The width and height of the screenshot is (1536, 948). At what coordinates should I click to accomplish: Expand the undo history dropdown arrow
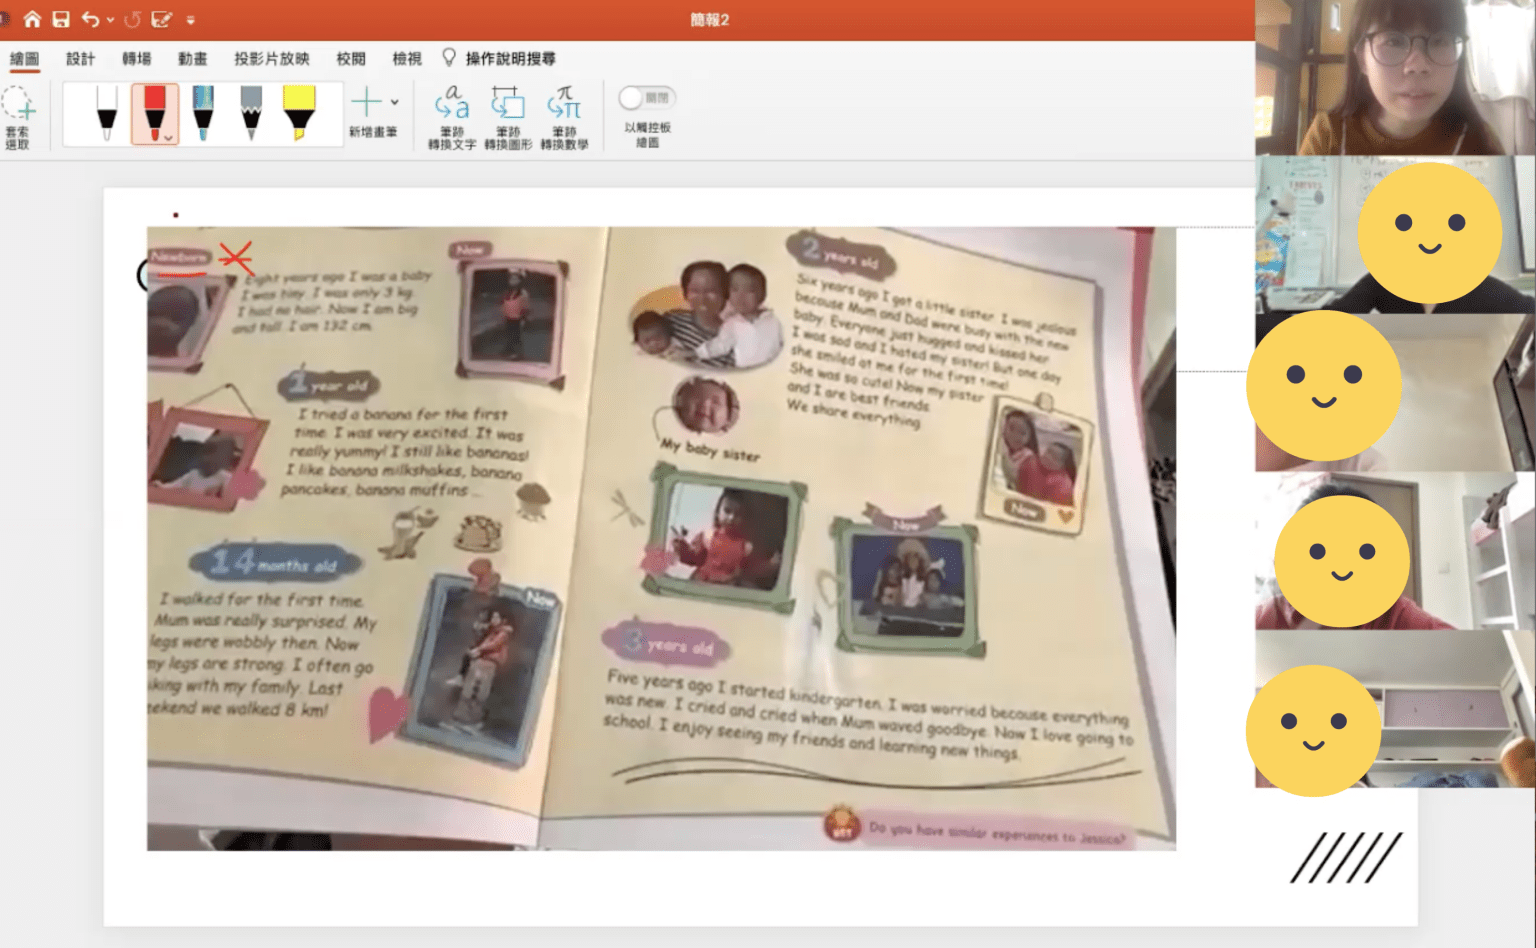[110, 20]
